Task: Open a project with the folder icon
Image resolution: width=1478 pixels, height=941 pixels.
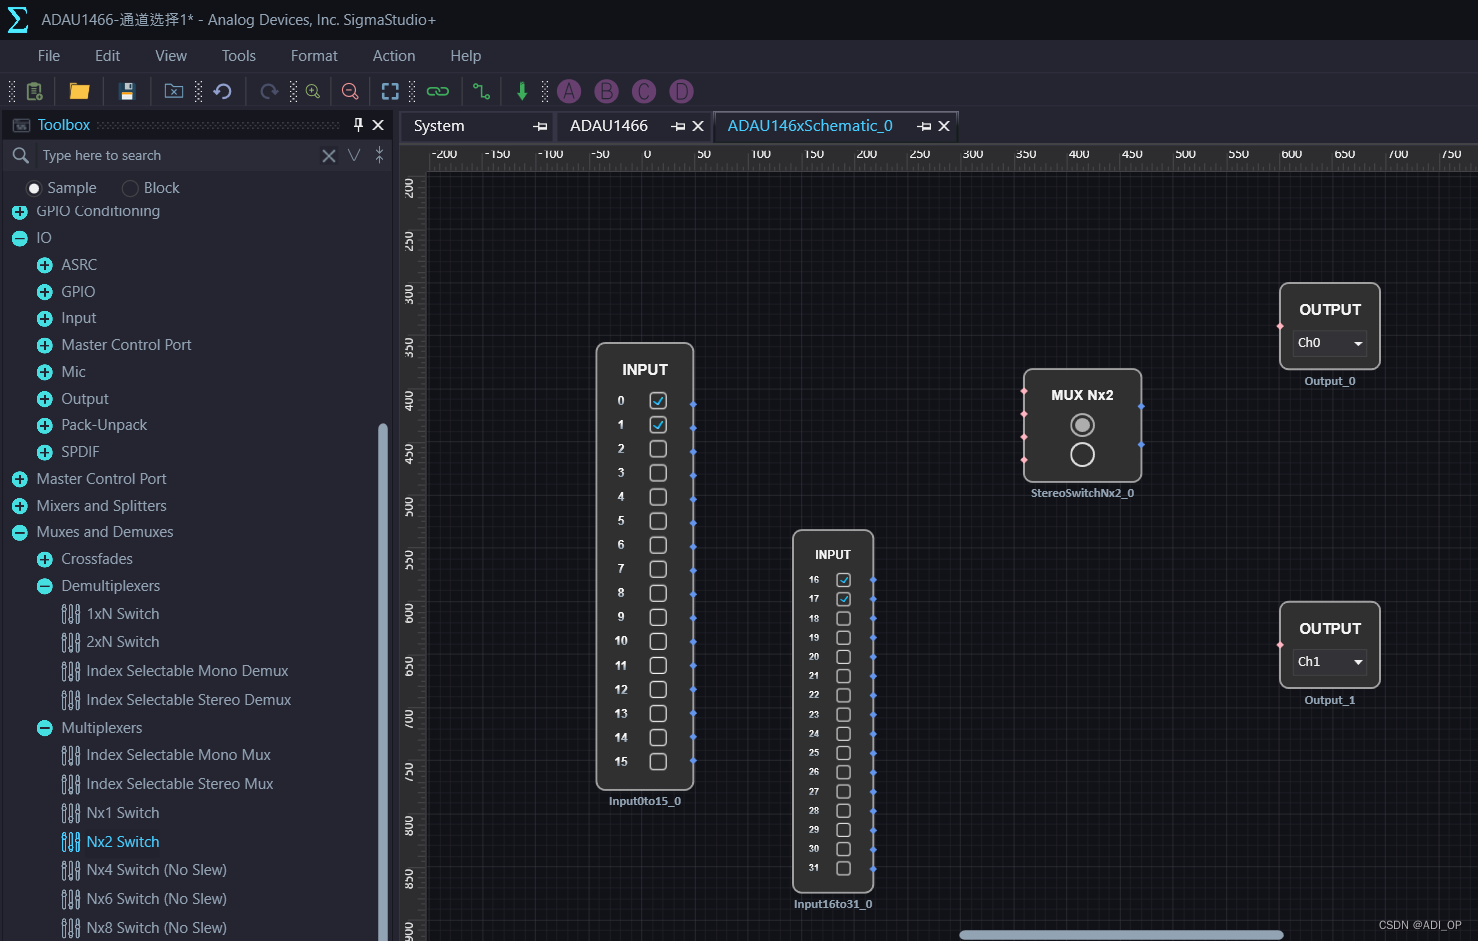Action: 79,91
